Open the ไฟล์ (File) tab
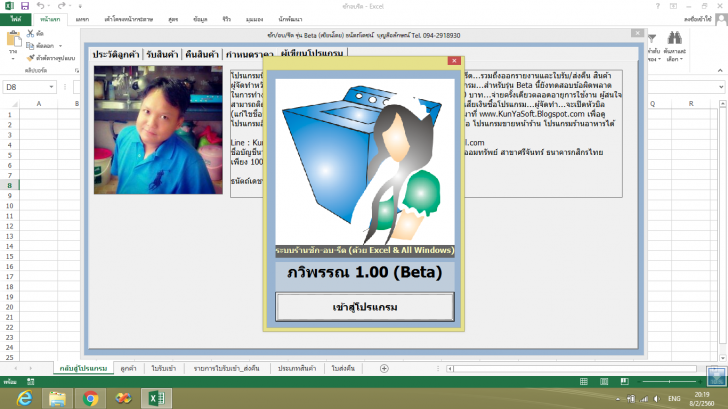Image resolution: width=728 pixels, height=409 pixels. (16, 19)
